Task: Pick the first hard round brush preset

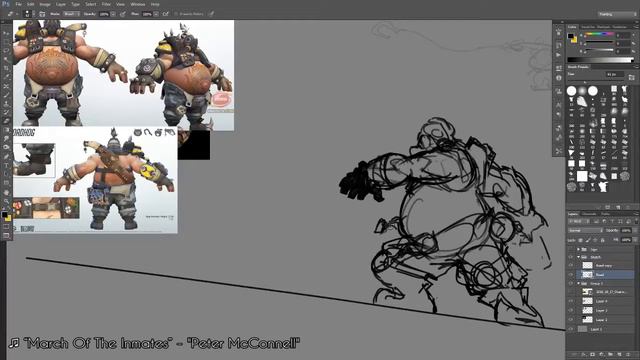Action: pyautogui.click(x=571, y=91)
